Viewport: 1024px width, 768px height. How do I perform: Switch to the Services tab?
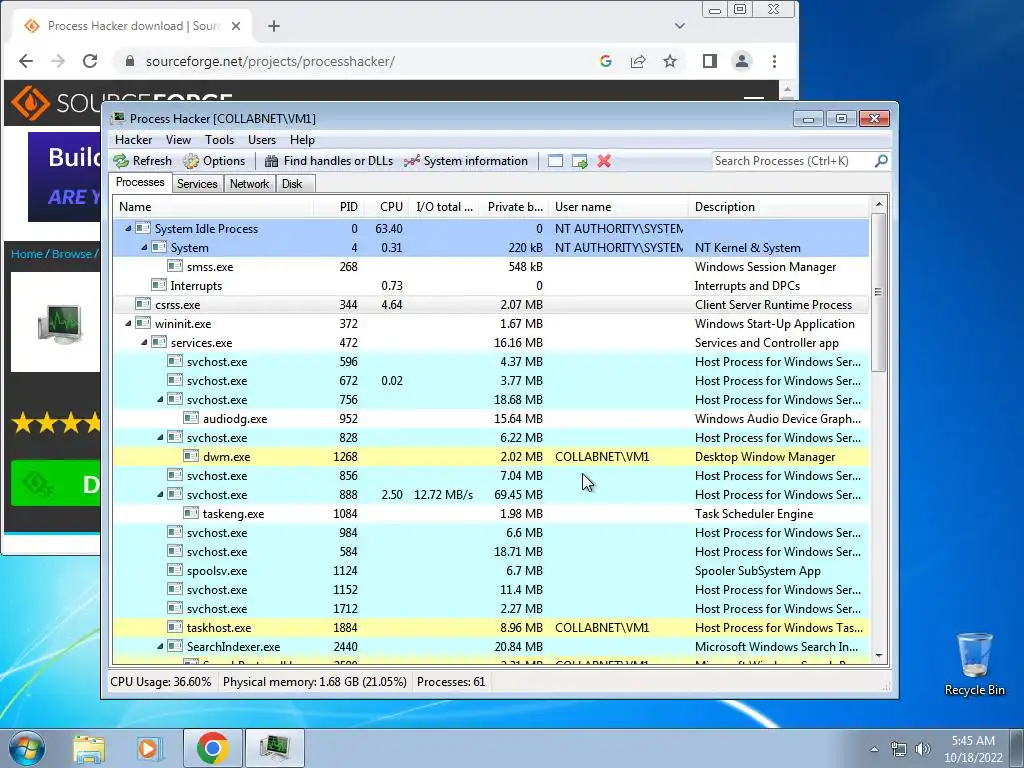(197, 184)
